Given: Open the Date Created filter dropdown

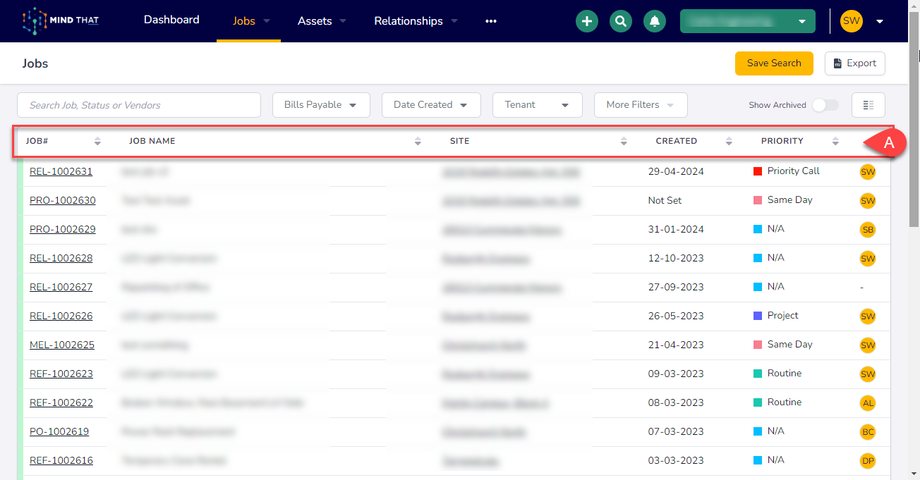Looking at the screenshot, I should pyautogui.click(x=431, y=105).
